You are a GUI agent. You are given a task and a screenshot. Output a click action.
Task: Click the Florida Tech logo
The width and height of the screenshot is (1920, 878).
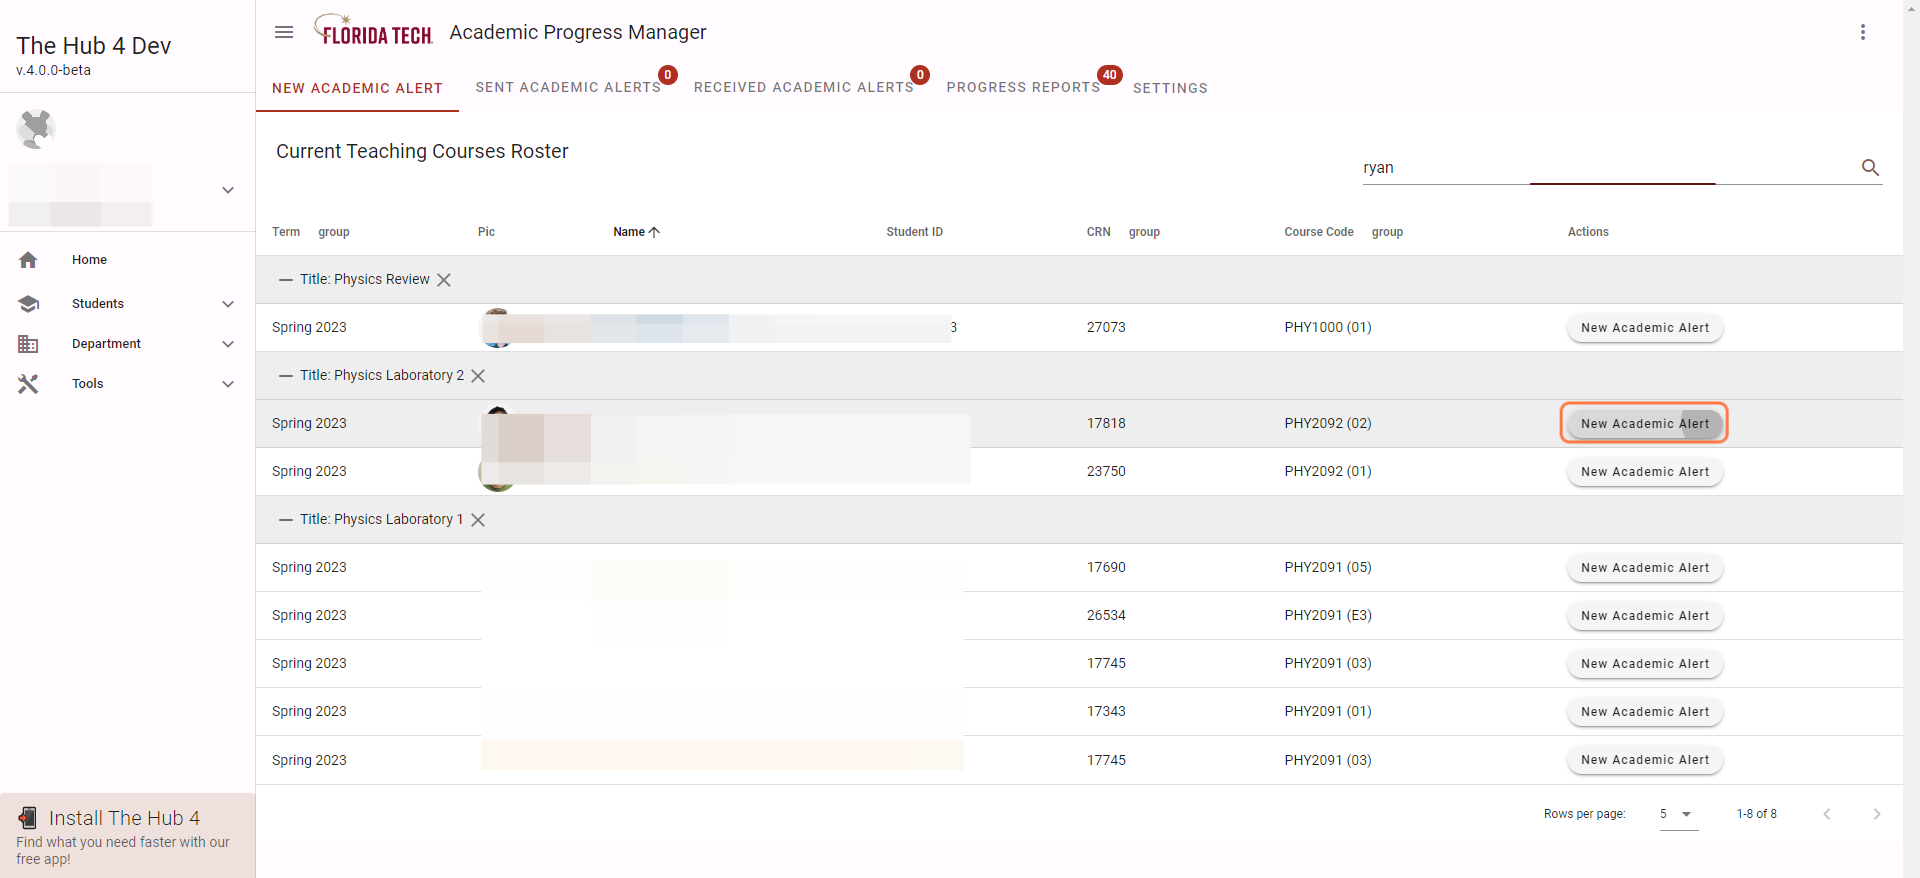tap(374, 31)
